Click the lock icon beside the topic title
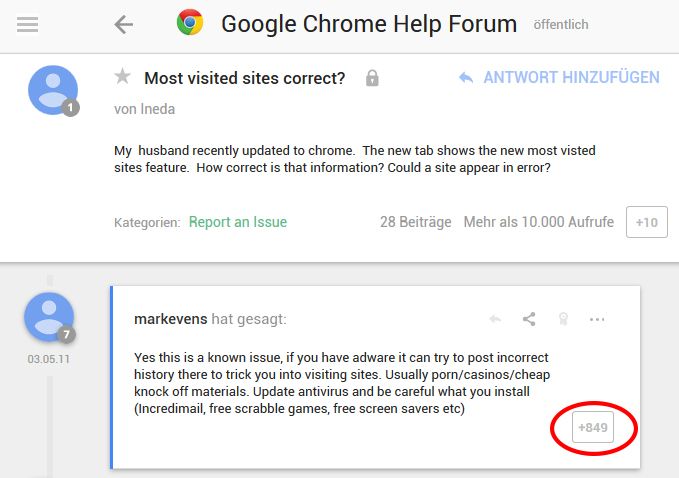679x478 pixels. pos(372,77)
